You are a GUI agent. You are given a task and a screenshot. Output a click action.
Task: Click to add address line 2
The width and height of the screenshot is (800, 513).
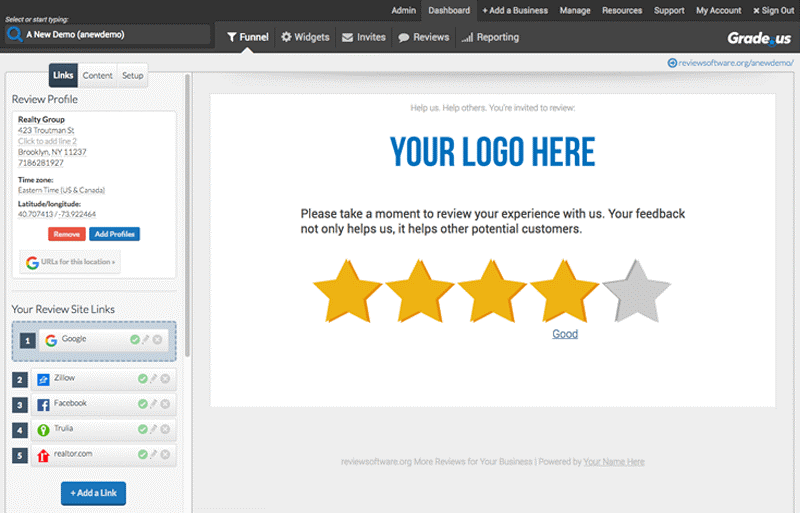47,141
